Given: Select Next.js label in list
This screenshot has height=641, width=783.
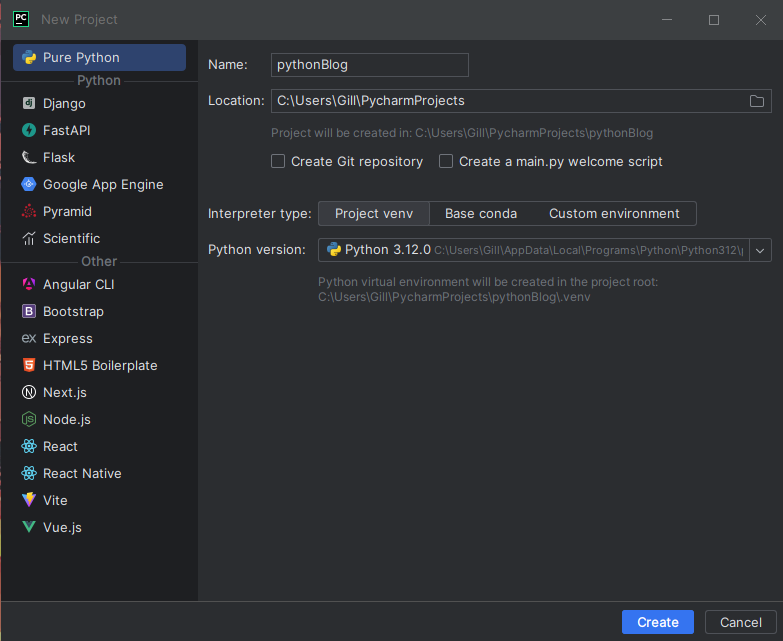Looking at the screenshot, I should [x=65, y=392].
